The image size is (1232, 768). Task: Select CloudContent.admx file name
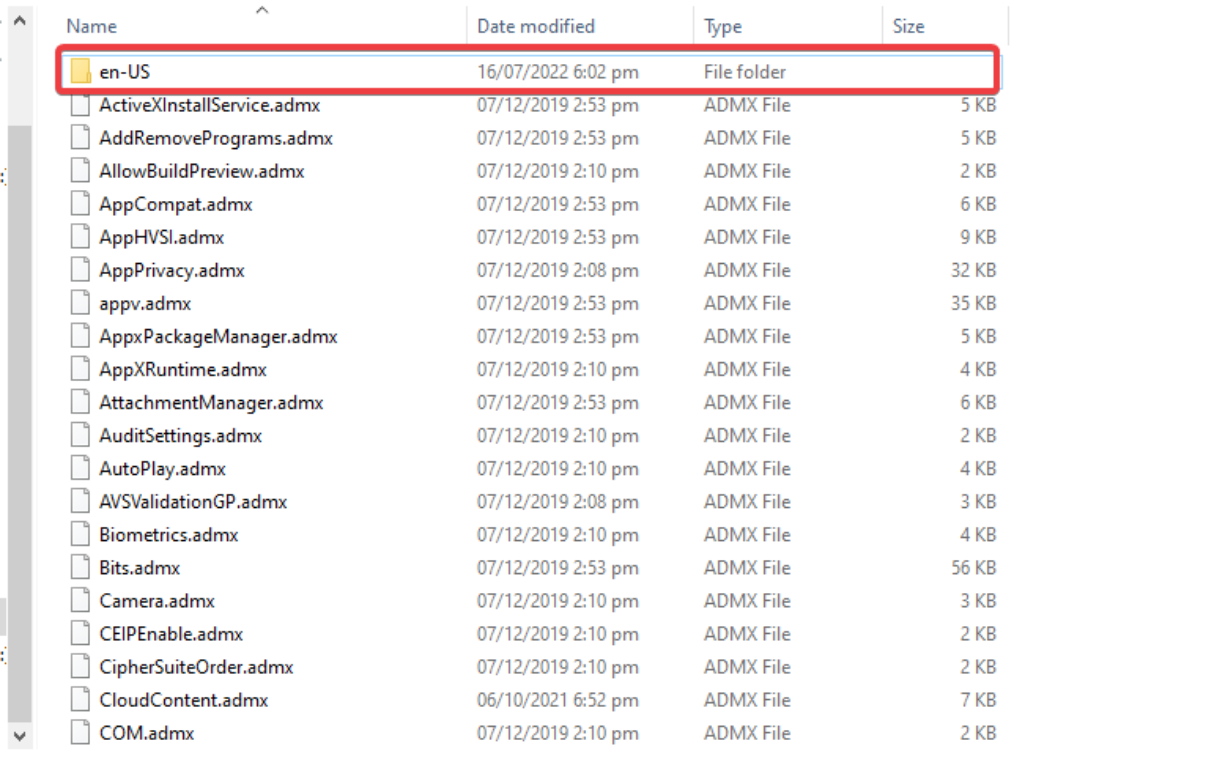[x=184, y=699]
